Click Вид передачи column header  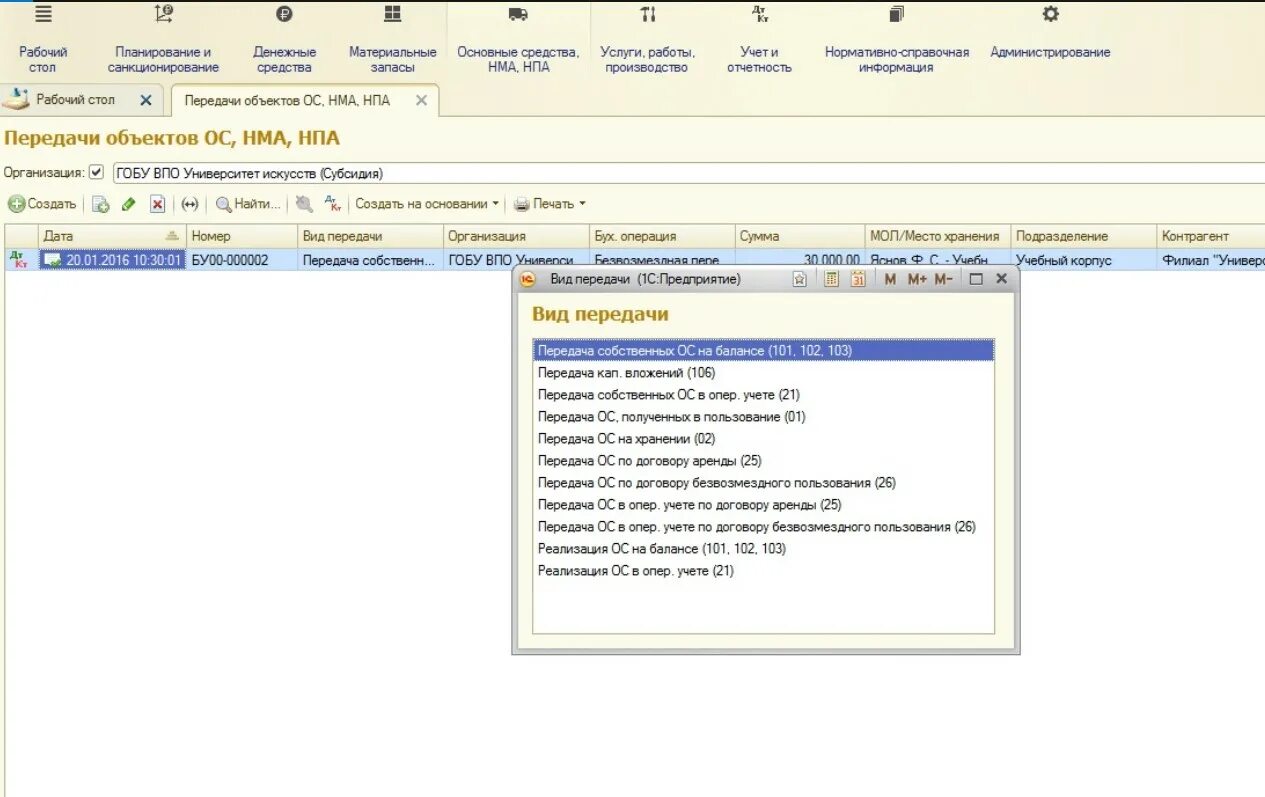pos(370,236)
